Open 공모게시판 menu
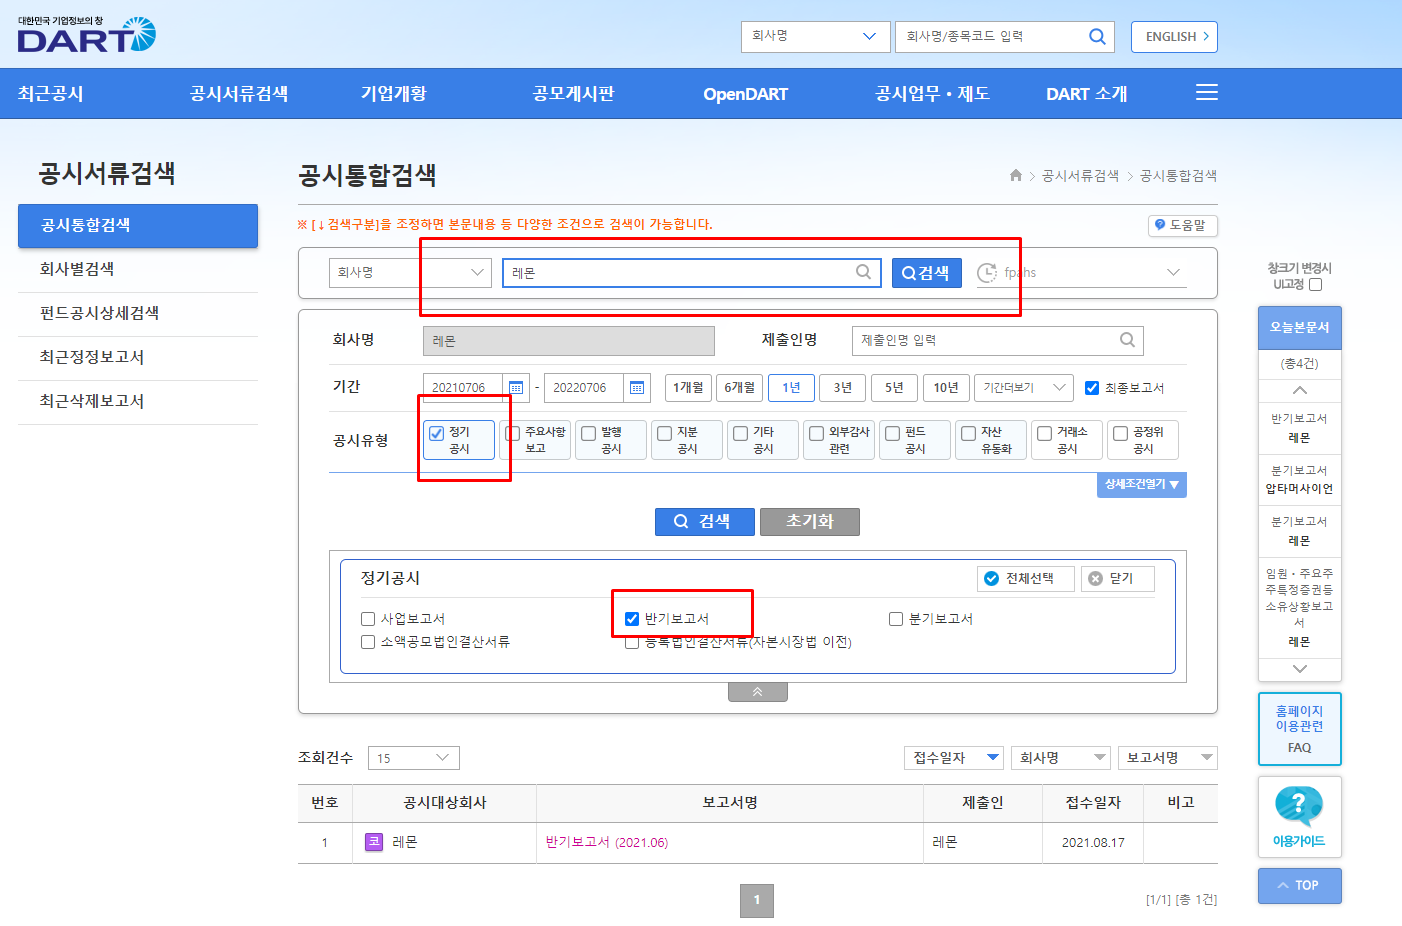 coord(573,94)
